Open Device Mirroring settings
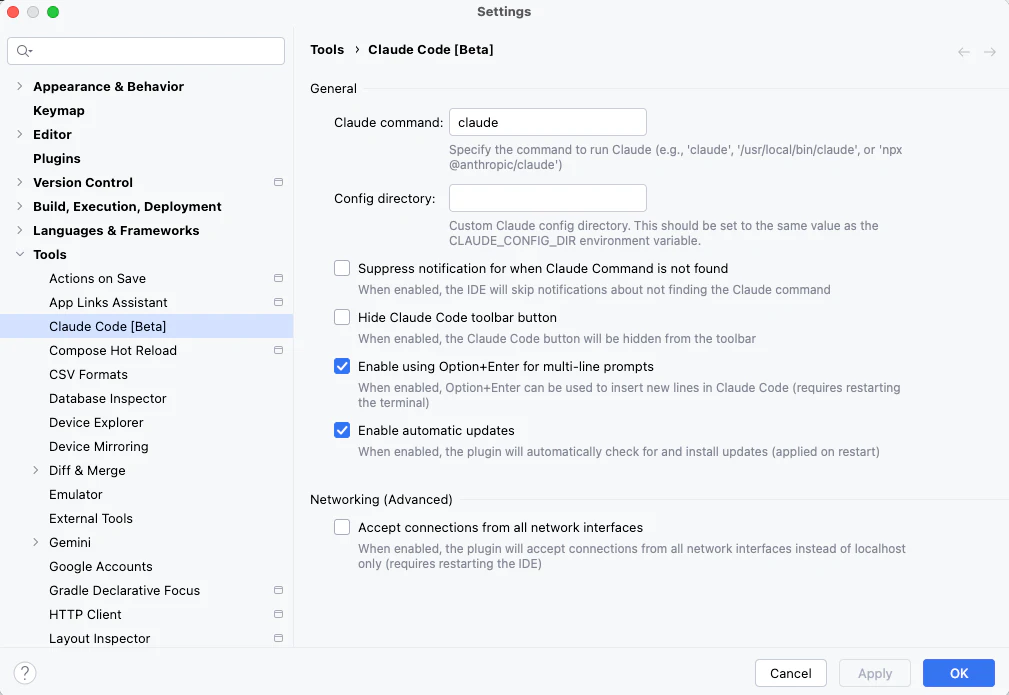The width and height of the screenshot is (1009, 695). coord(98,447)
